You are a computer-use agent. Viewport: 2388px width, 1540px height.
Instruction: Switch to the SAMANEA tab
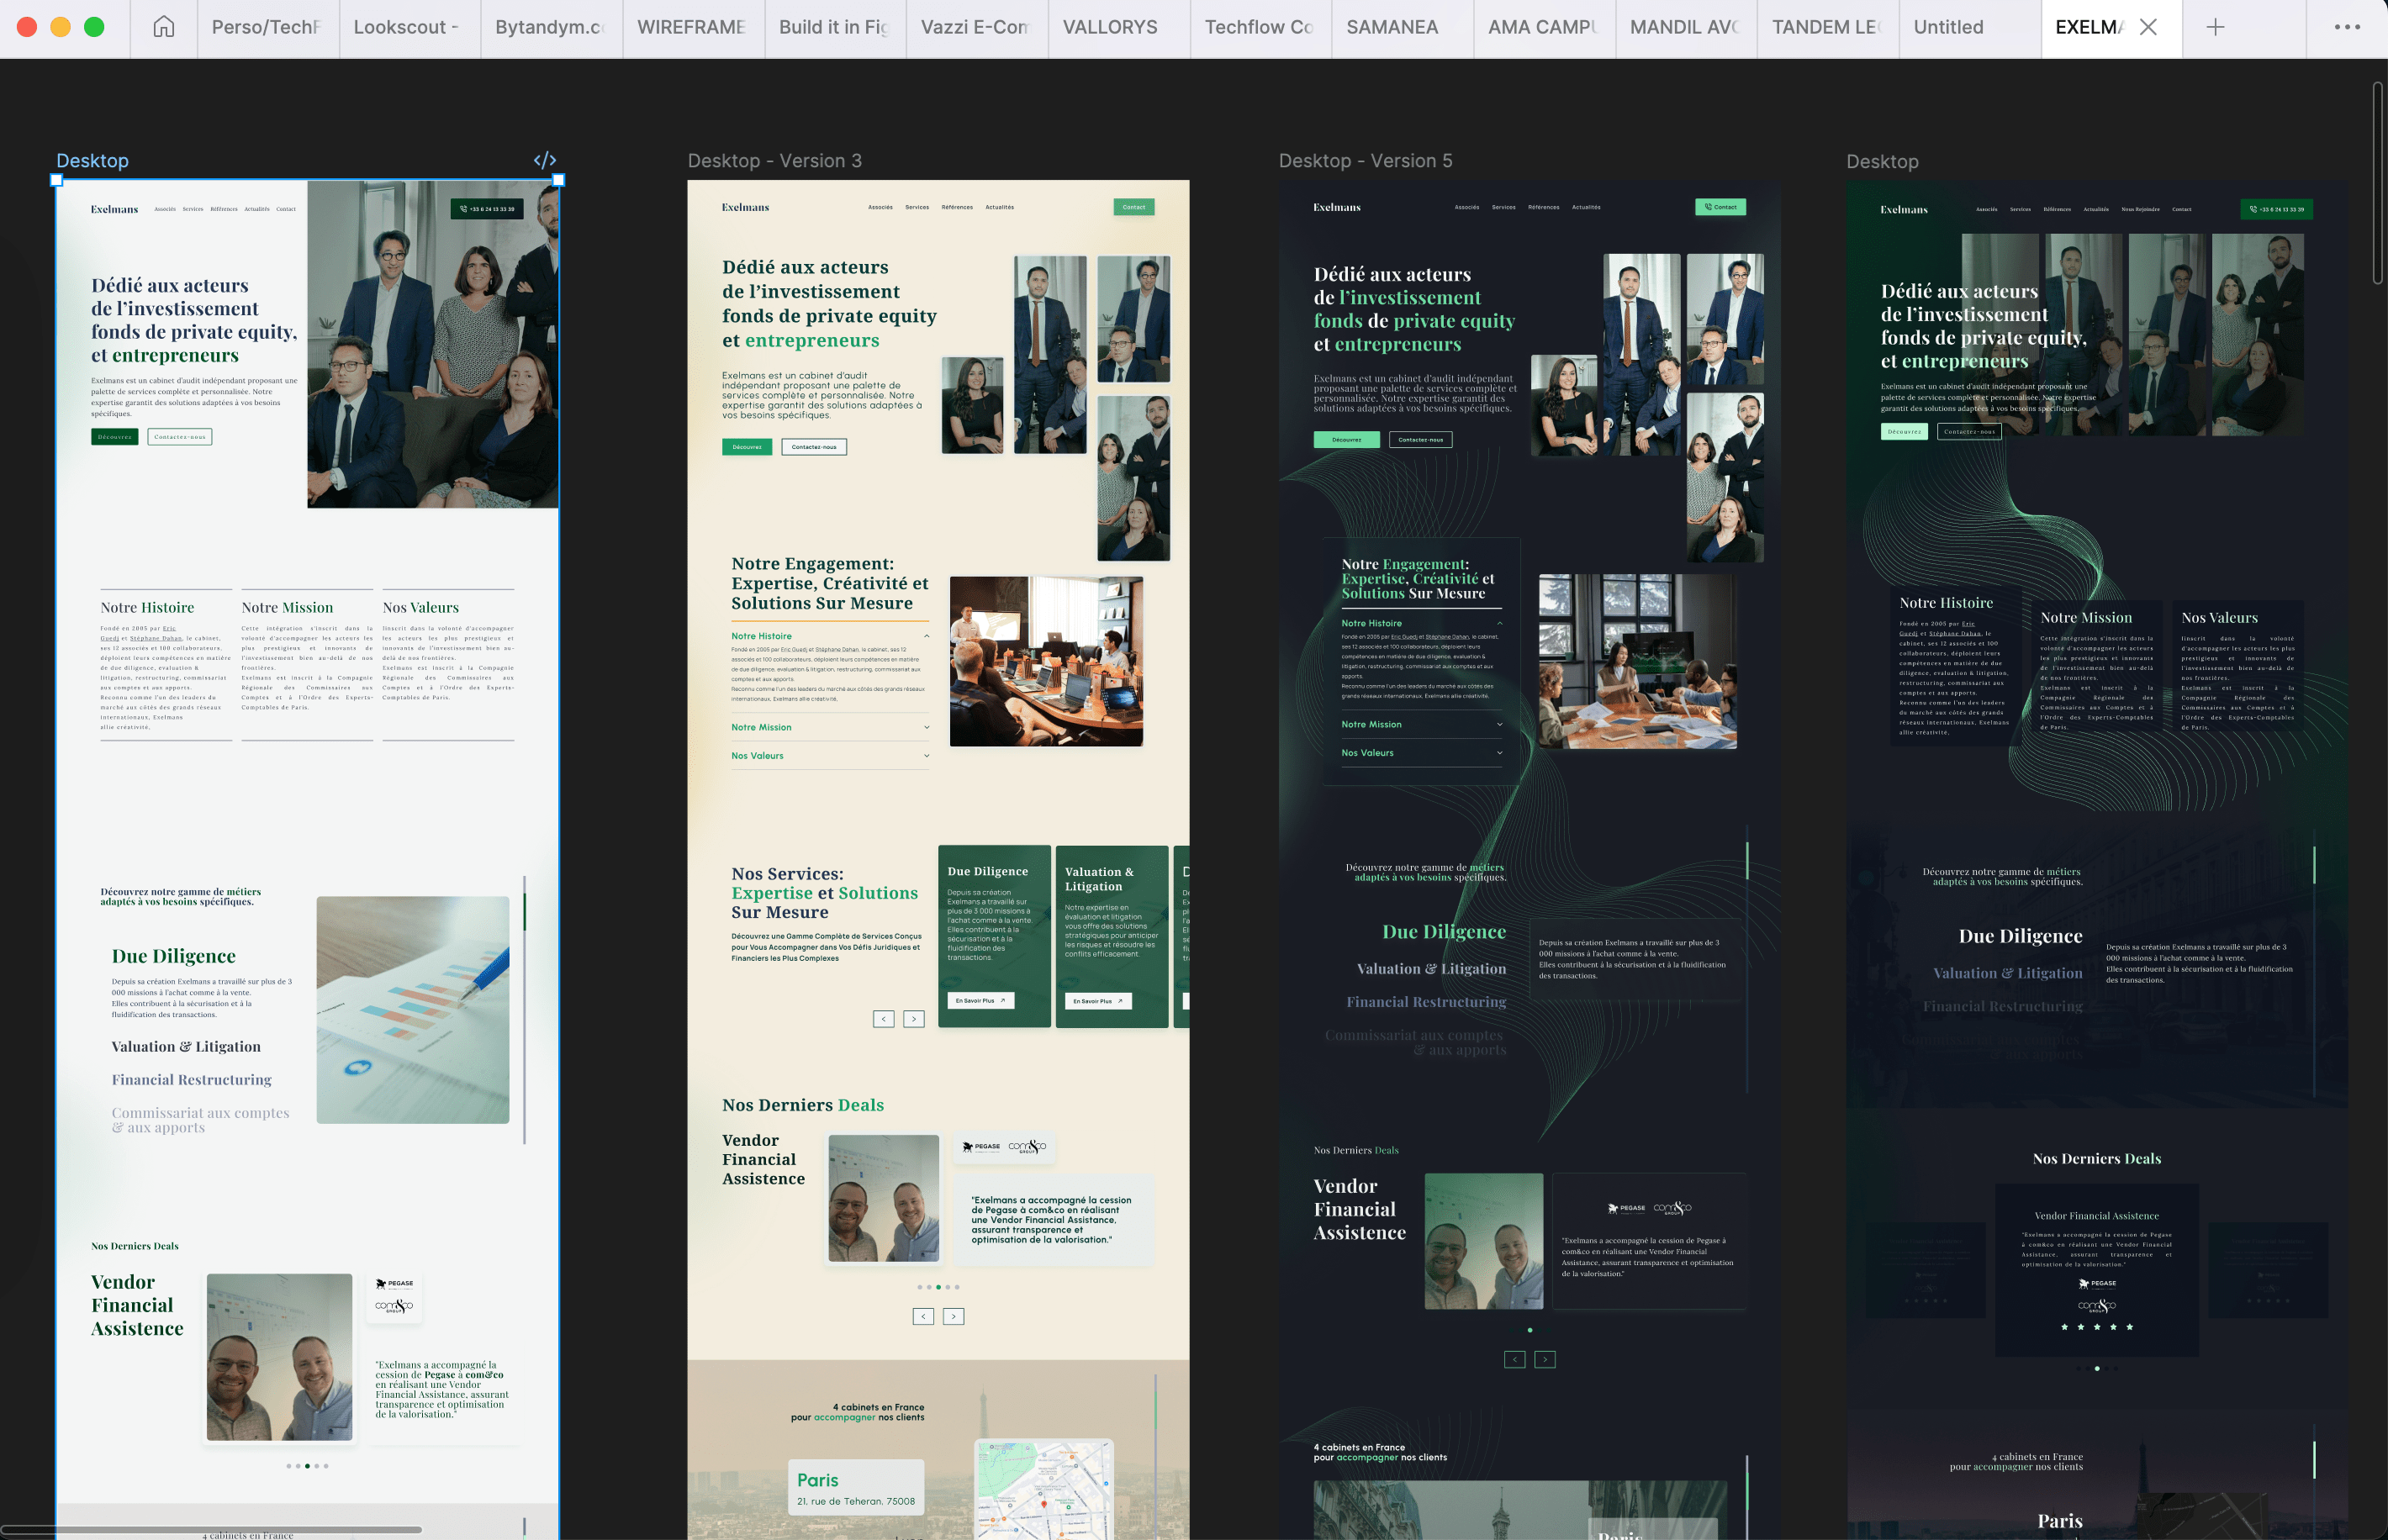(x=1392, y=27)
